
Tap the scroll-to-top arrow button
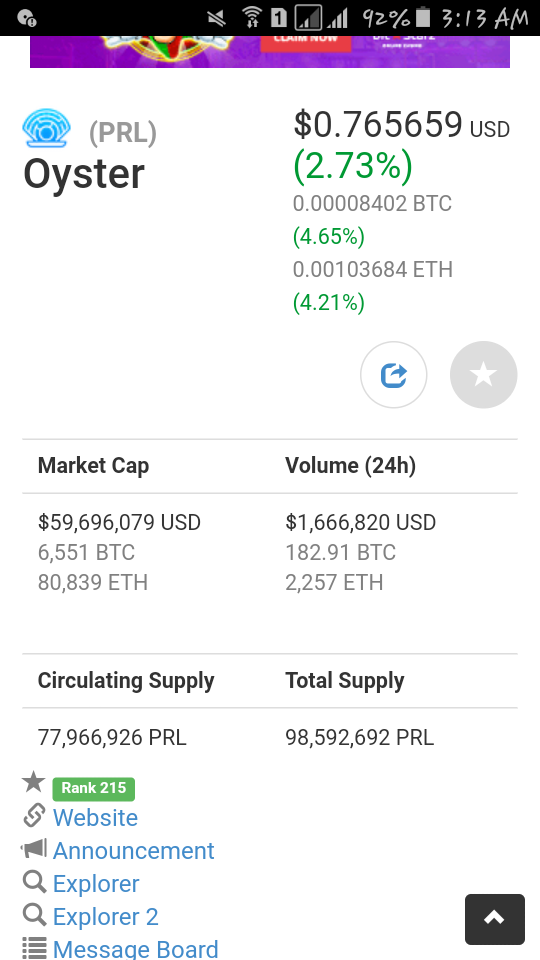coord(495,920)
